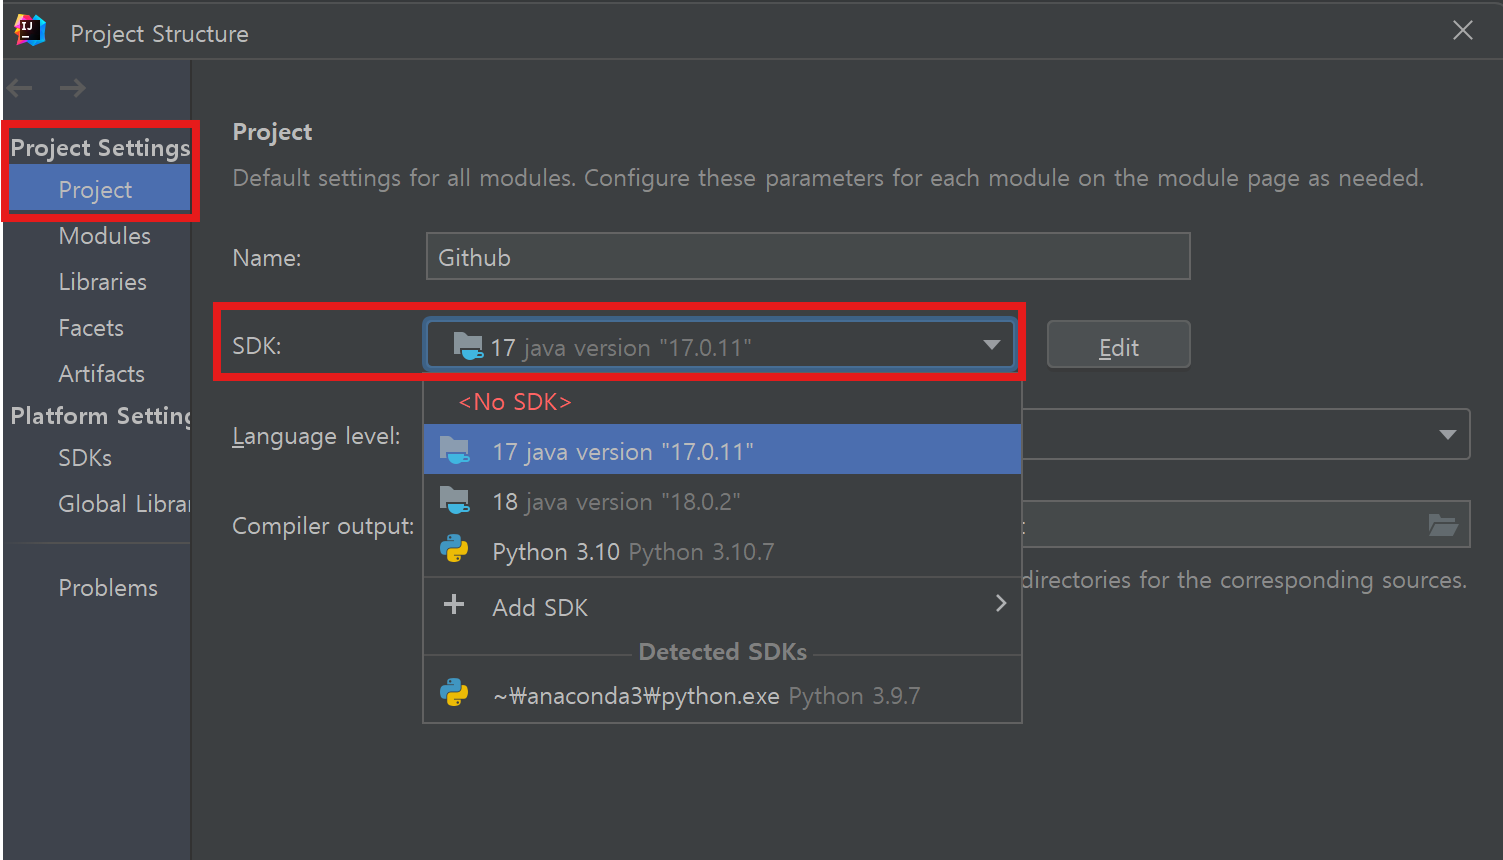This screenshot has height=860, width=1503.
Task: Click the Python icon next to Python 3.10
Action: pyautogui.click(x=455, y=549)
